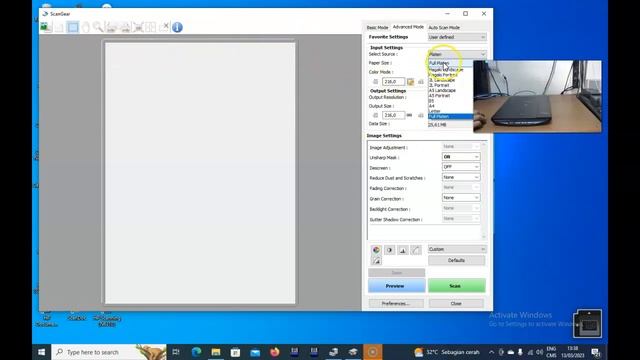Switch to the Auto Scan Mode tab
640x360 pixels.
444,27
